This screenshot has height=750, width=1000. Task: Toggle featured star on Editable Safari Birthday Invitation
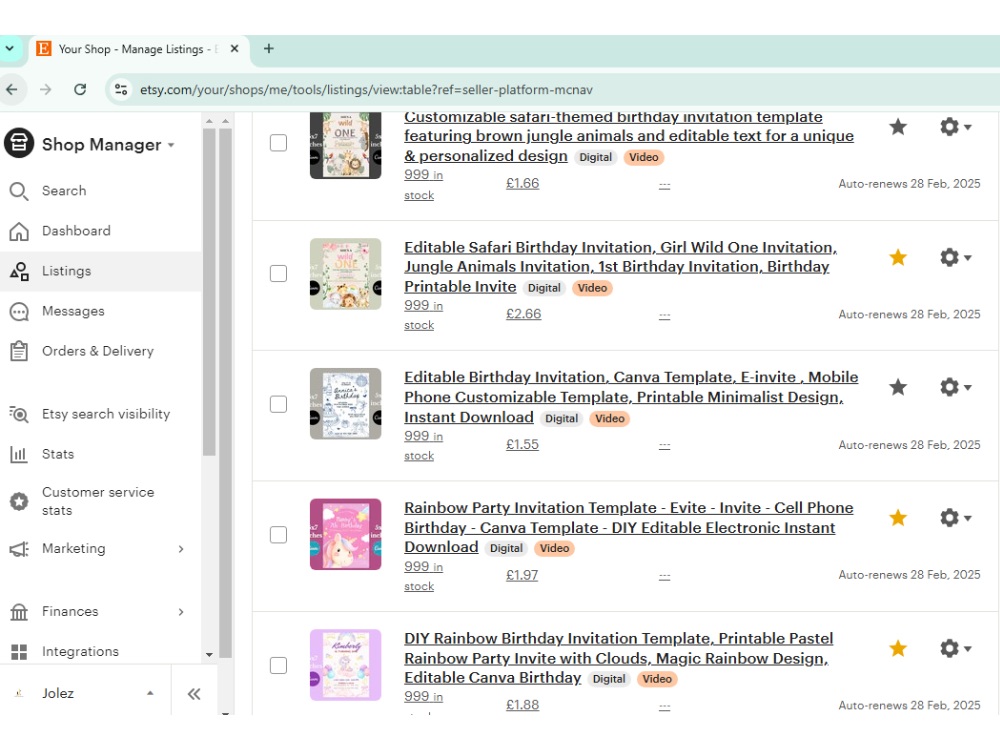pyautogui.click(x=898, y=258)
